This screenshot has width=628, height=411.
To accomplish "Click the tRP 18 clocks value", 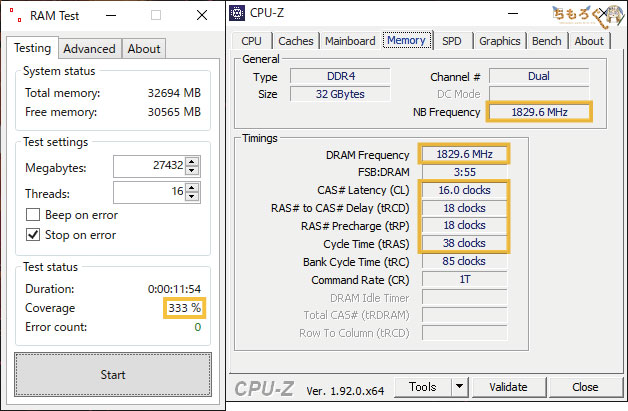I will pyautogui.click(x=464, y=225).
